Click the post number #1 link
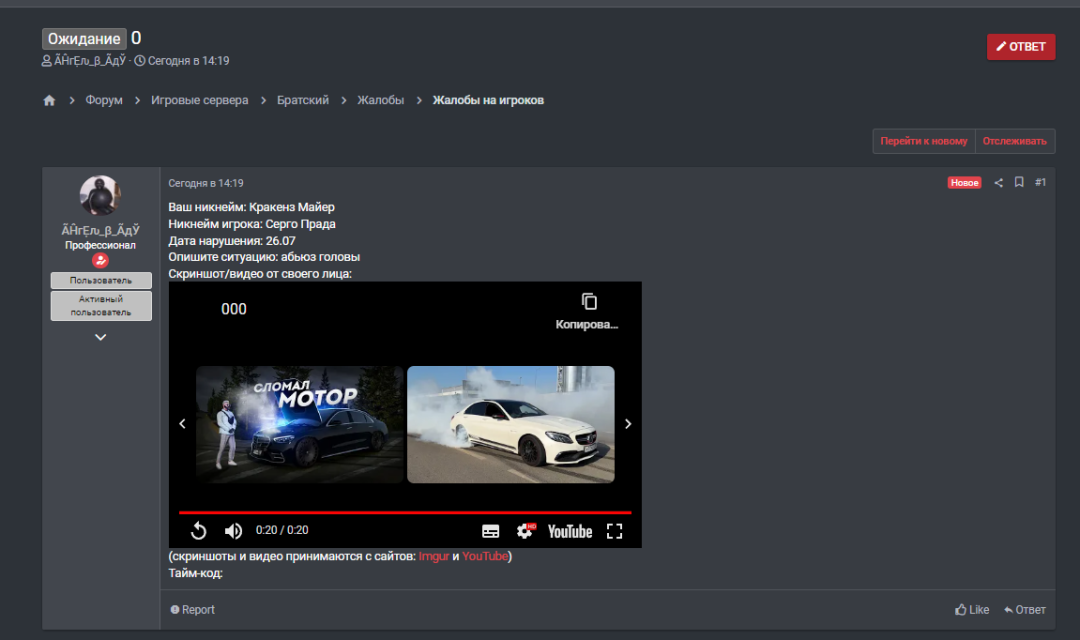Image resolution: width=1080 pixels, height=640 pixels. pyautogui.click(x=1040, y=182)
